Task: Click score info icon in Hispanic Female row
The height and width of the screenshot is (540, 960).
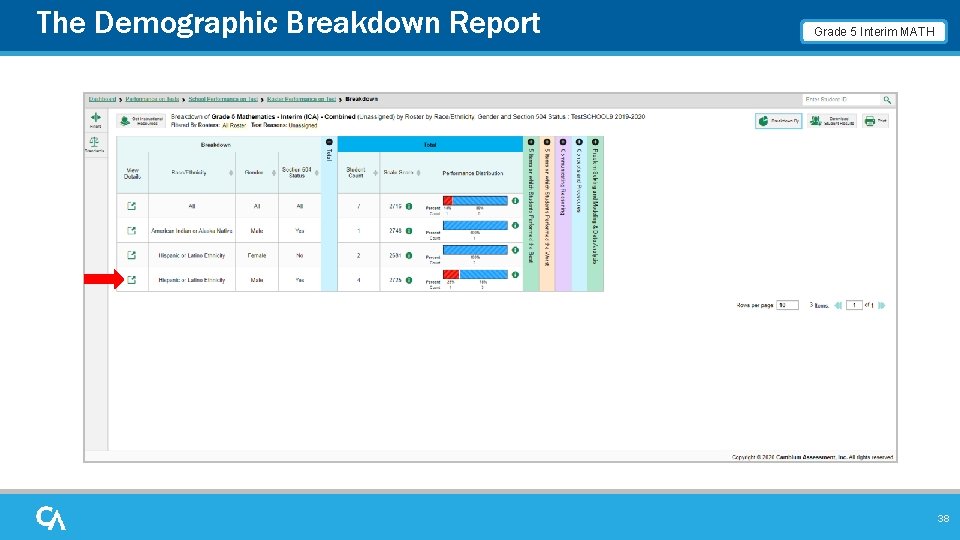Action: tap(409, 255)
